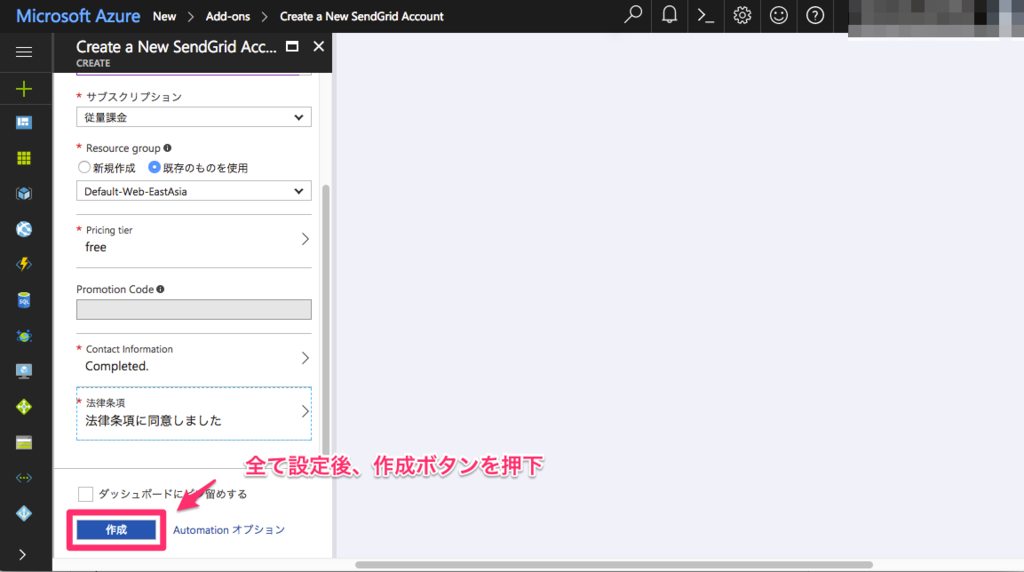
Task: Open the サブスクリプション dropdown
Action: pyautogui.click(x=194, y=118)
